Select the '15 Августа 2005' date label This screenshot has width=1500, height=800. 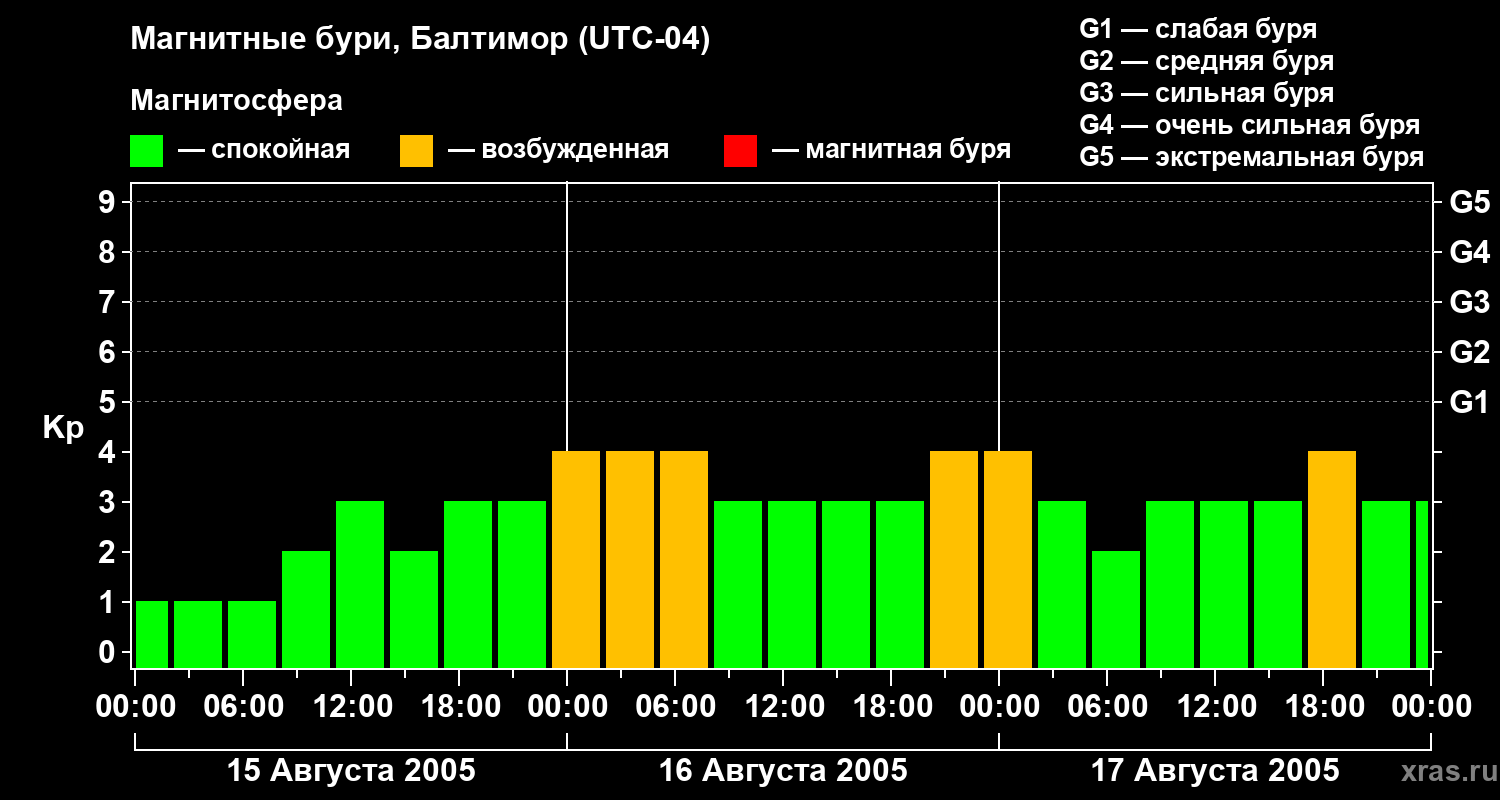tap(351, 771)
